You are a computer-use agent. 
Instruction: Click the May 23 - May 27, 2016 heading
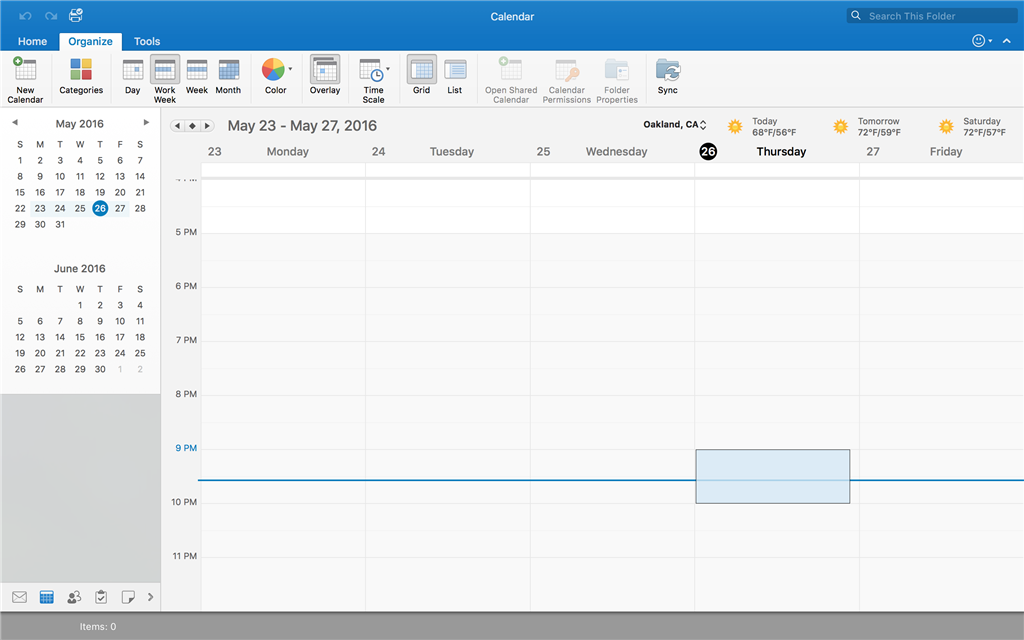[302, 126]
